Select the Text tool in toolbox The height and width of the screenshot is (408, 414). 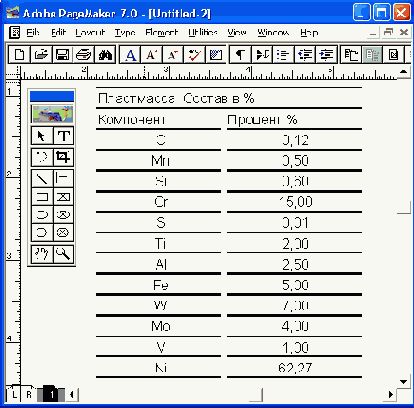[63, 136]
